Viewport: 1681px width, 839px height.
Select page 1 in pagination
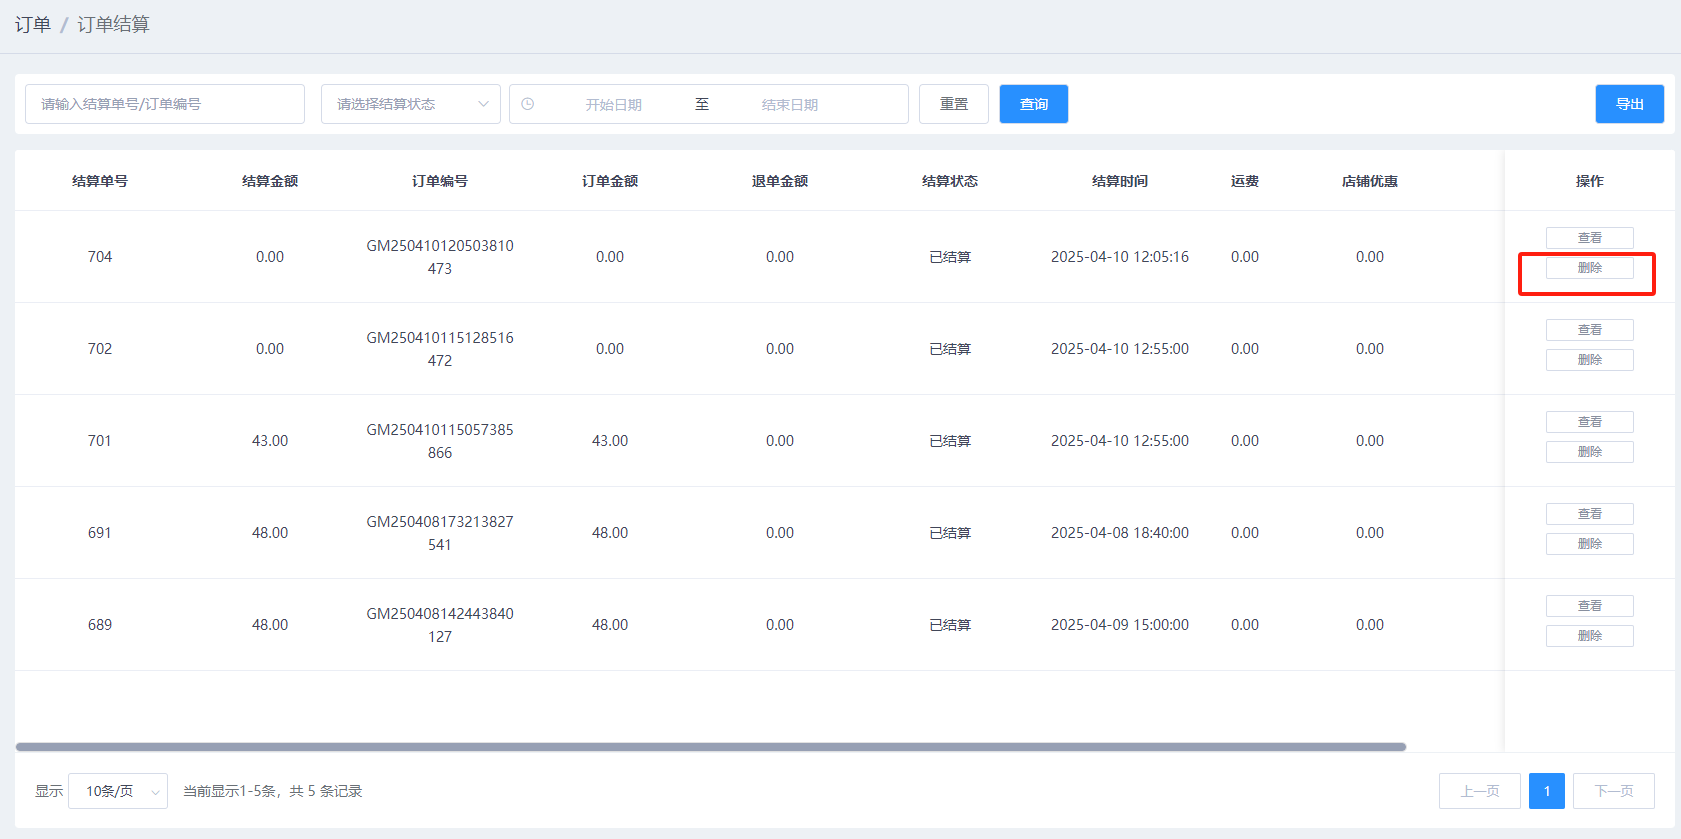pyautogui.click(x=1546, y=791)
